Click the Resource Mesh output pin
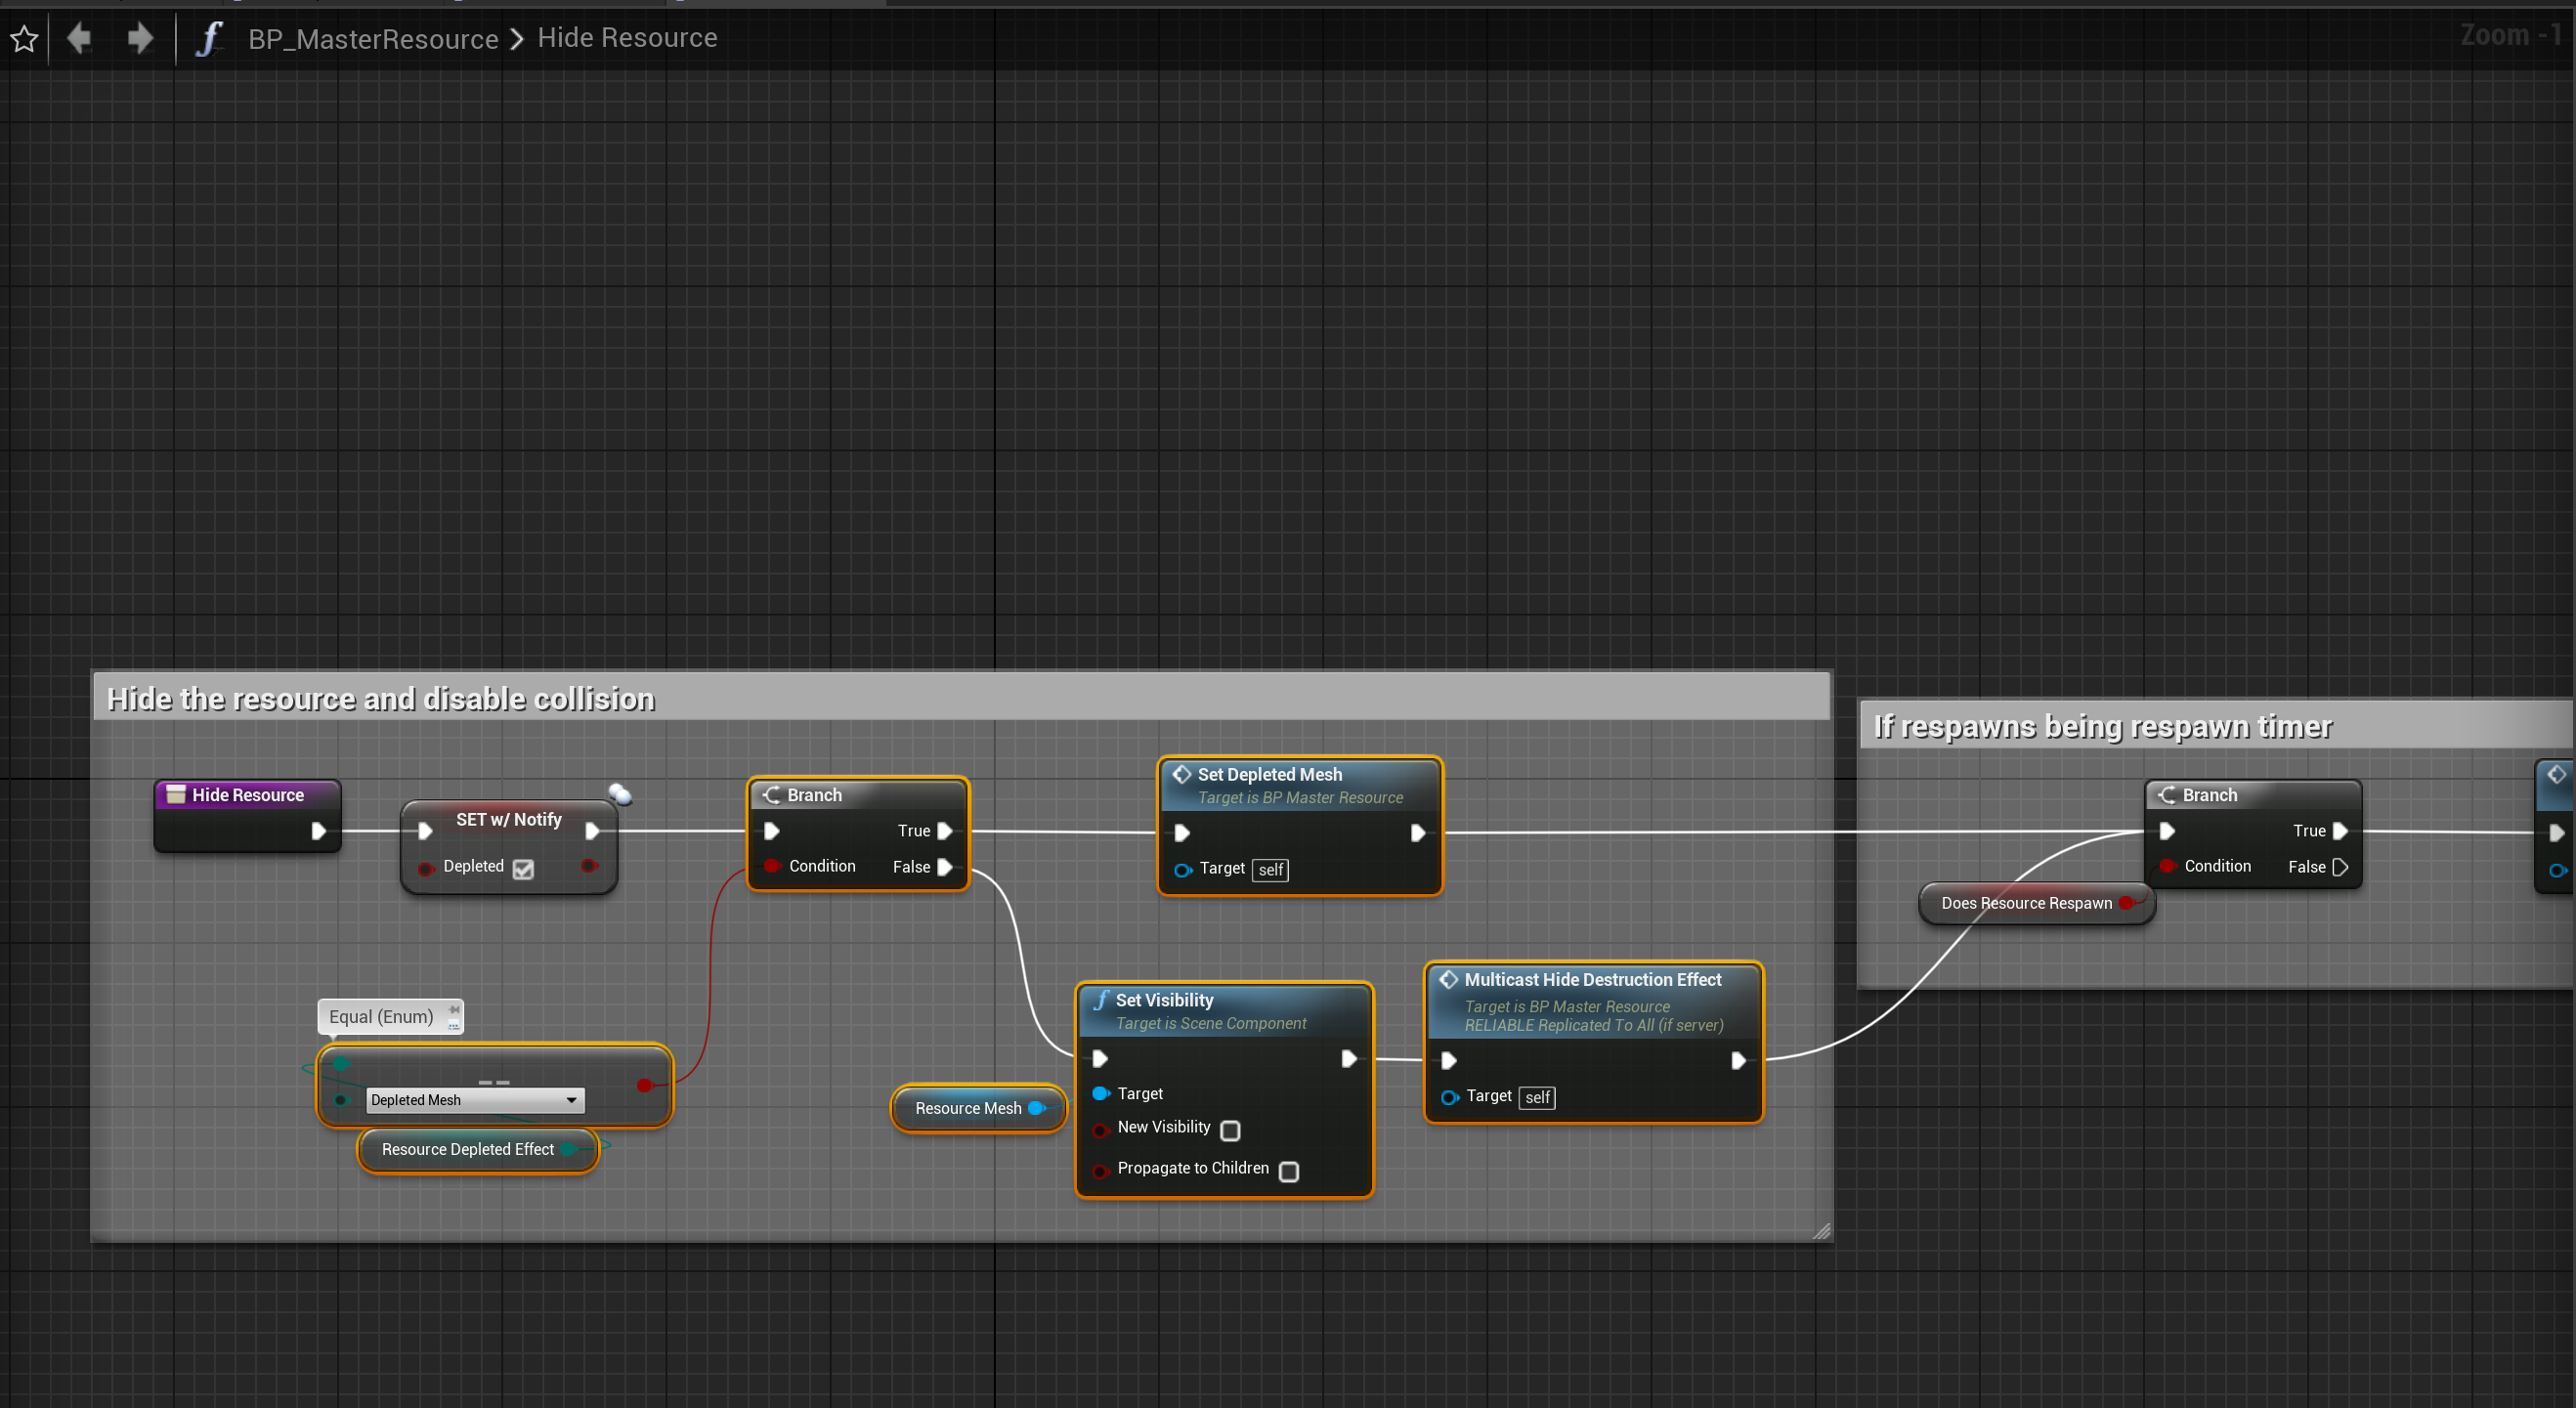 tap(1037, 1108)
